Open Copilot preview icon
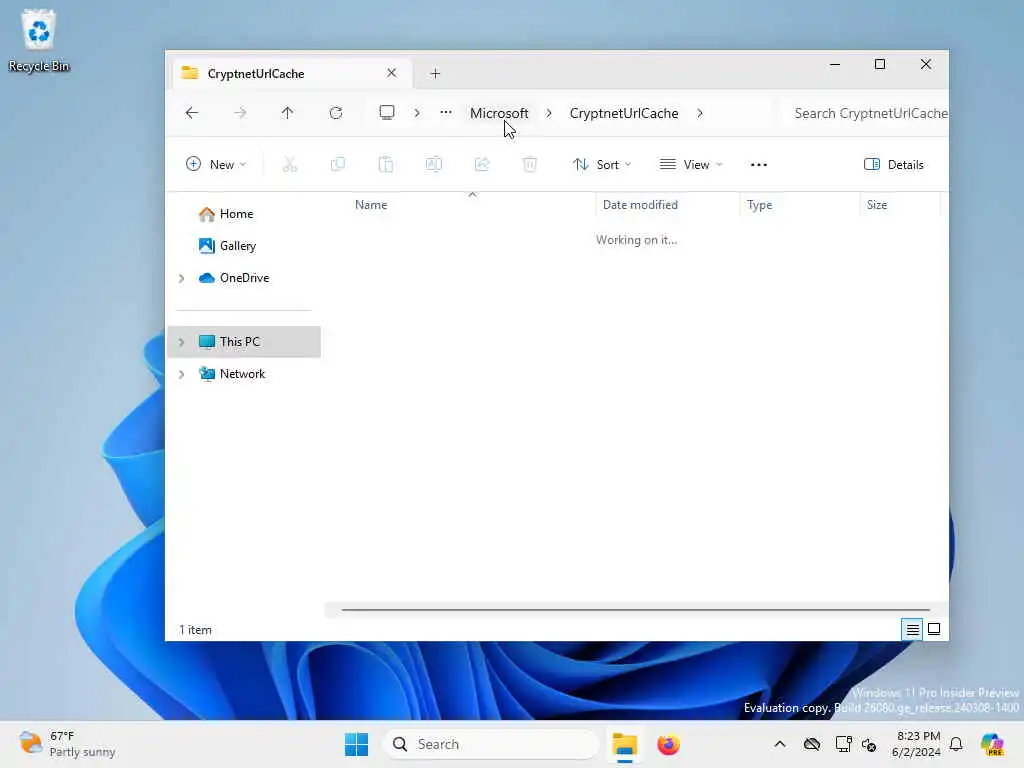This screenshot has width=1024, height=768. click(992, 744)
